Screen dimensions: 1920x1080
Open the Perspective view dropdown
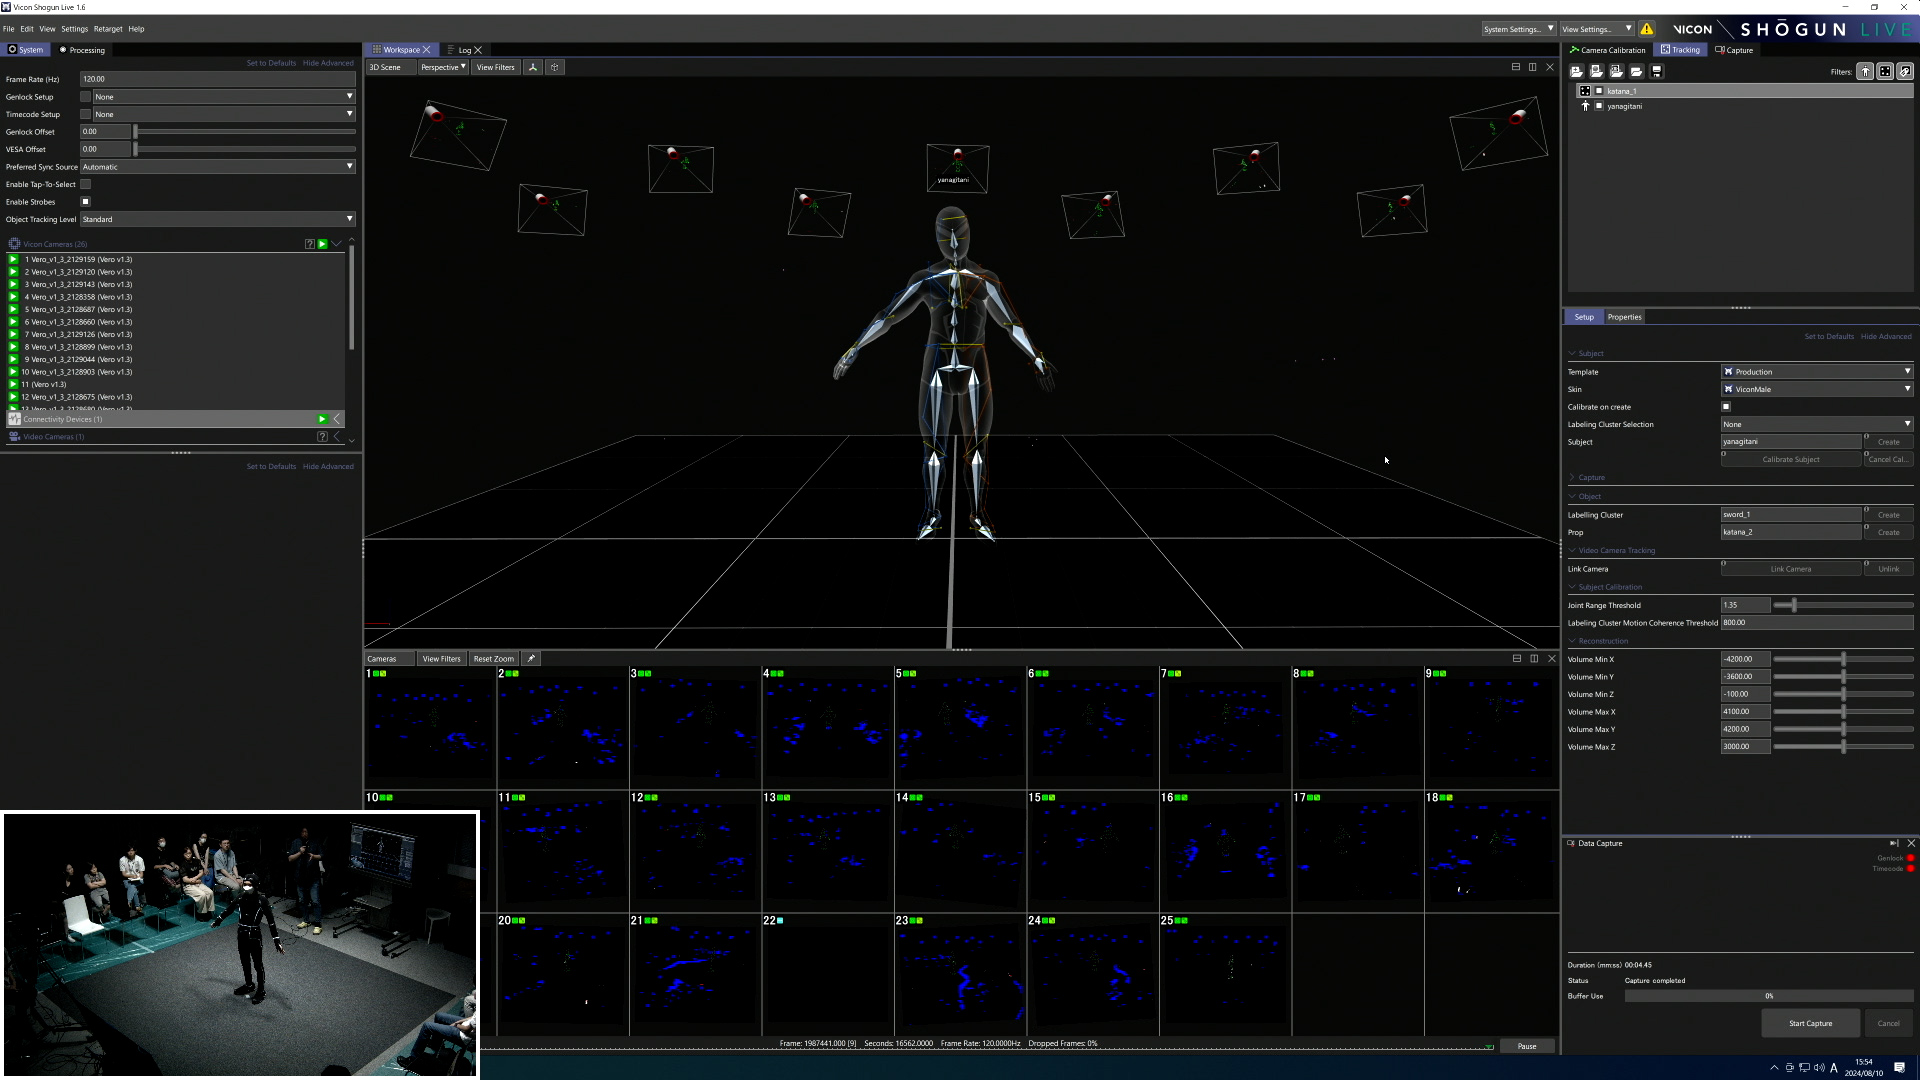click(443, 67)
